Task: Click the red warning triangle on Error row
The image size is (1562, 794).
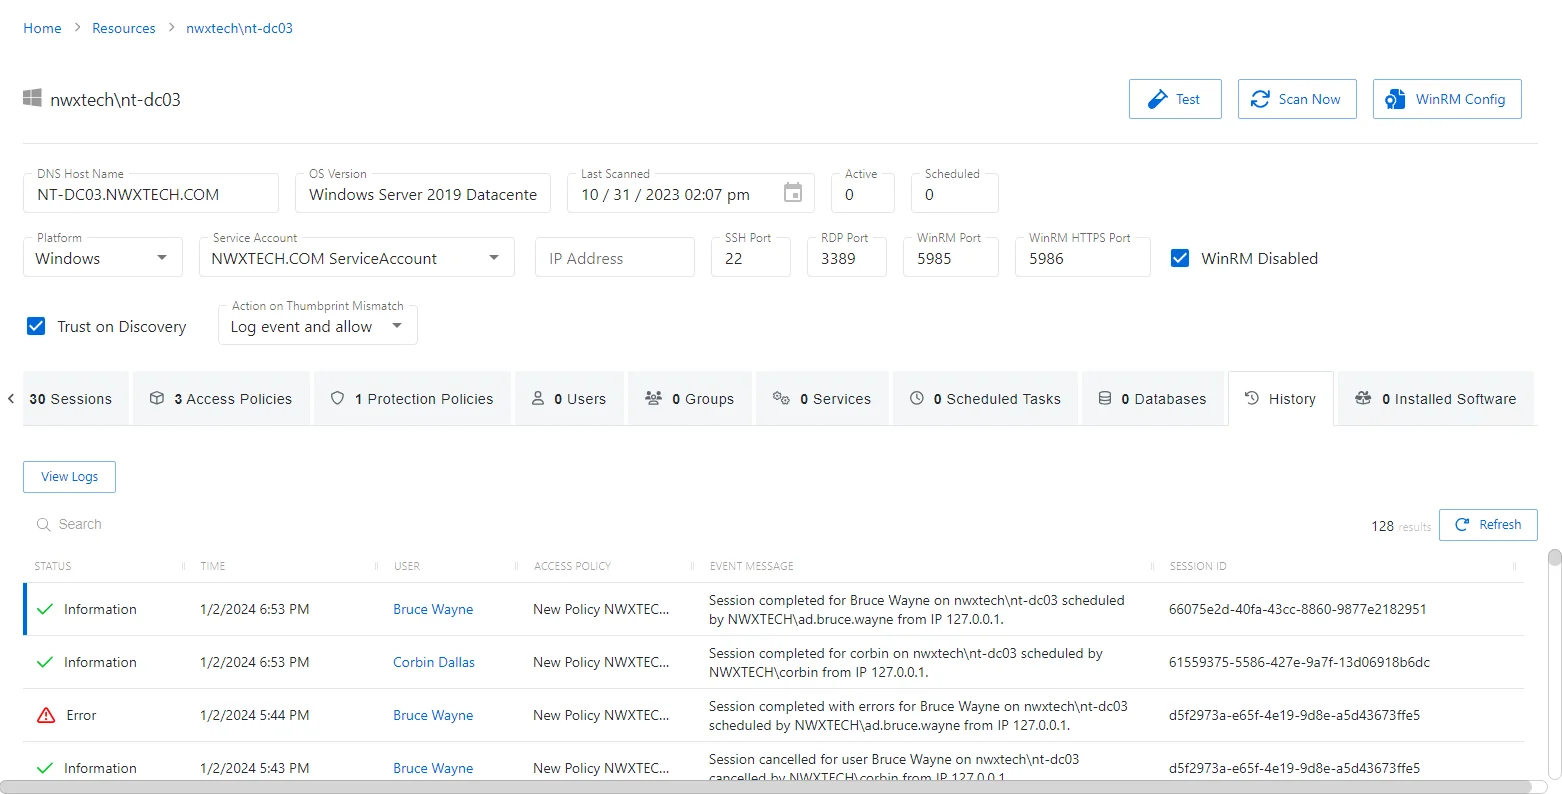Action: click(46, 715)
